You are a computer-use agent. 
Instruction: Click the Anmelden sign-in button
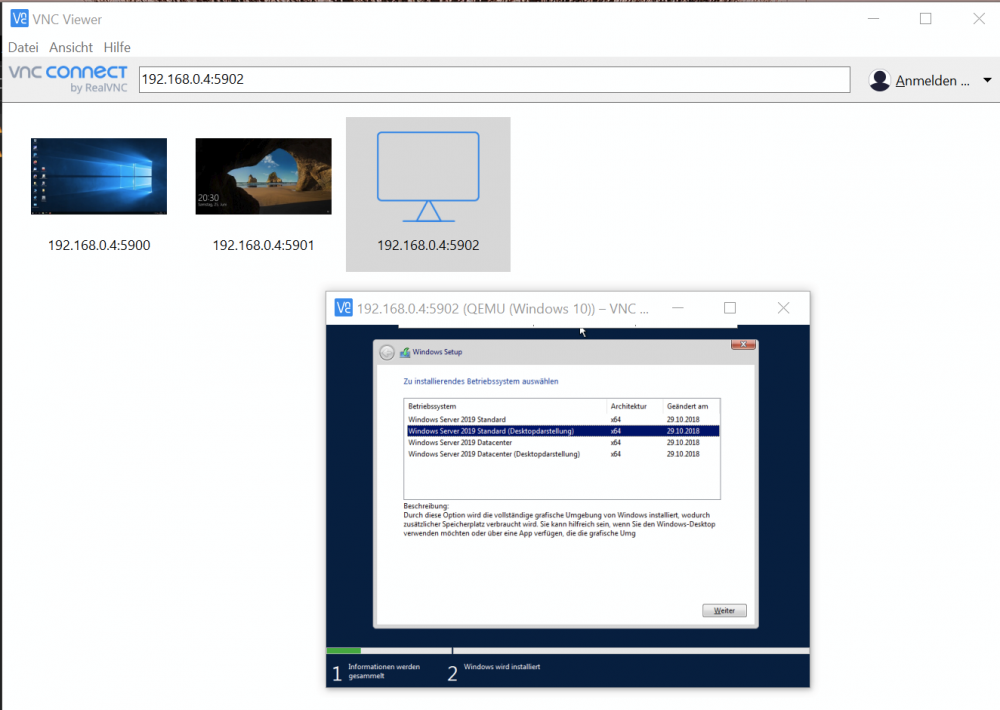click(x=932, y=80)
